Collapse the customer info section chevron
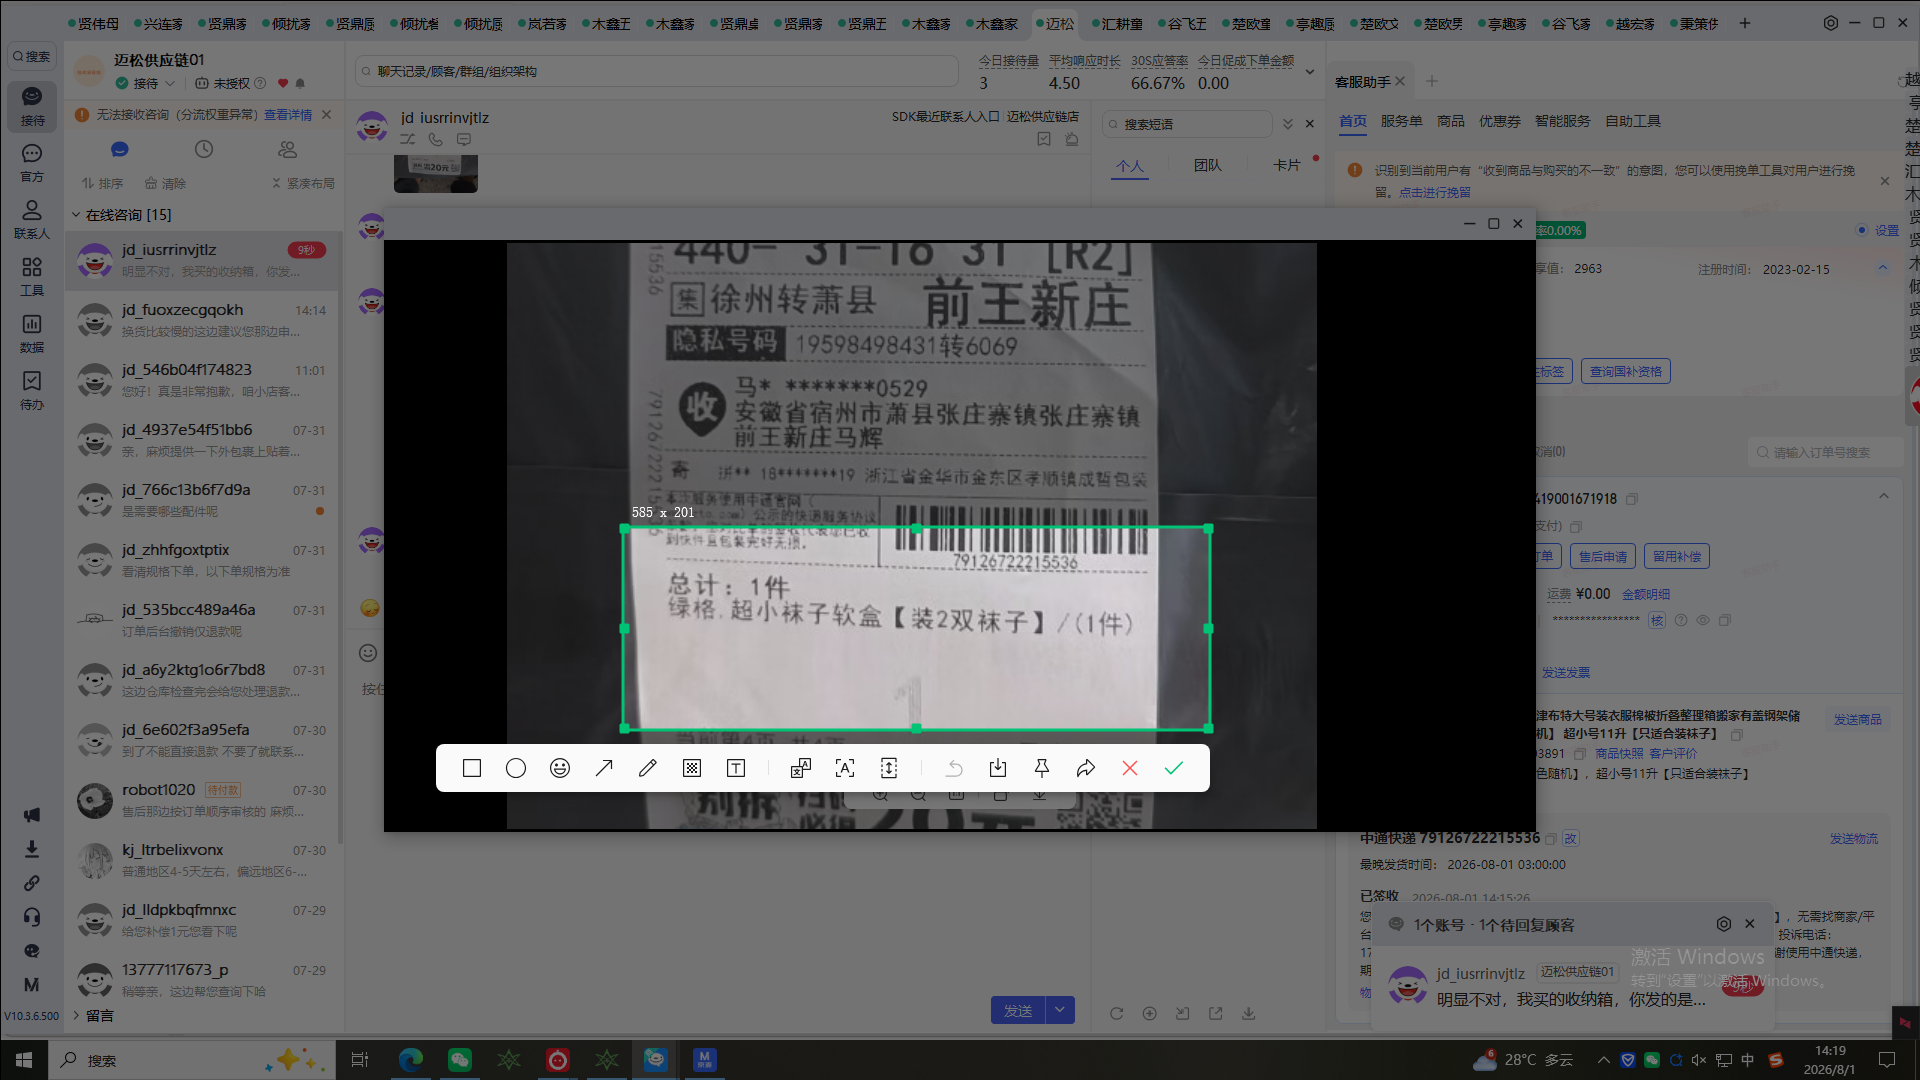Viewport: 1920px width, 1080px height. 1883,268
